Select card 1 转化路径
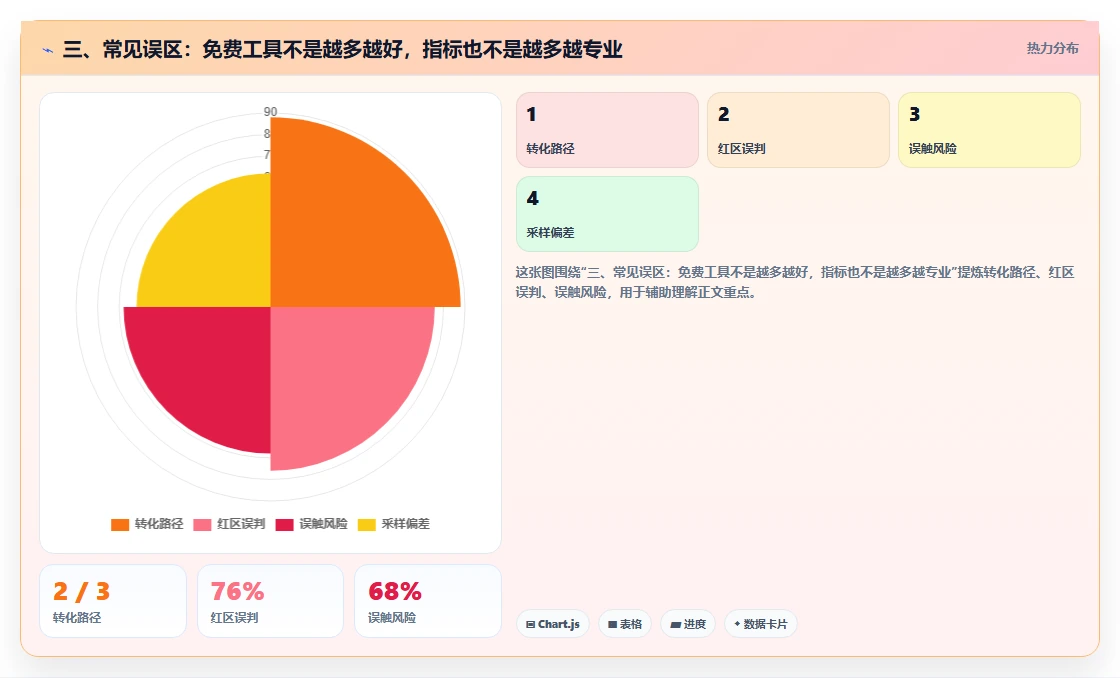The width and height of the screenshot is (1120, 678). tap(607, 130)
